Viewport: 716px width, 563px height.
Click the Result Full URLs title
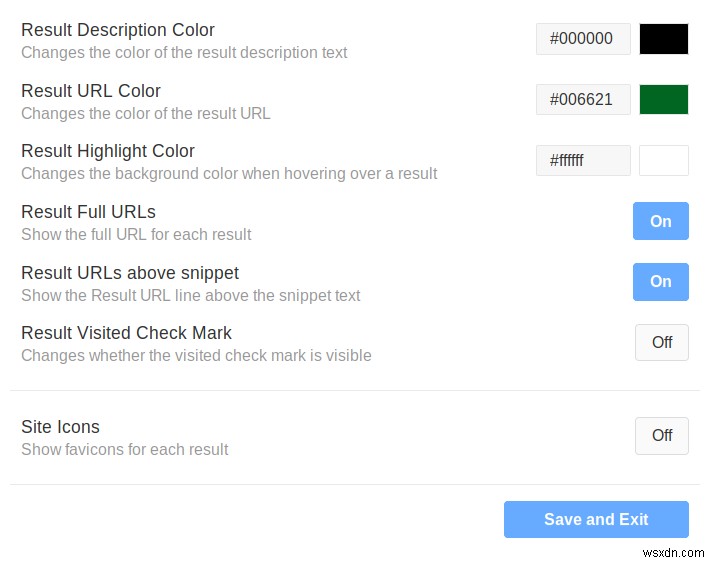click(88, 212)
